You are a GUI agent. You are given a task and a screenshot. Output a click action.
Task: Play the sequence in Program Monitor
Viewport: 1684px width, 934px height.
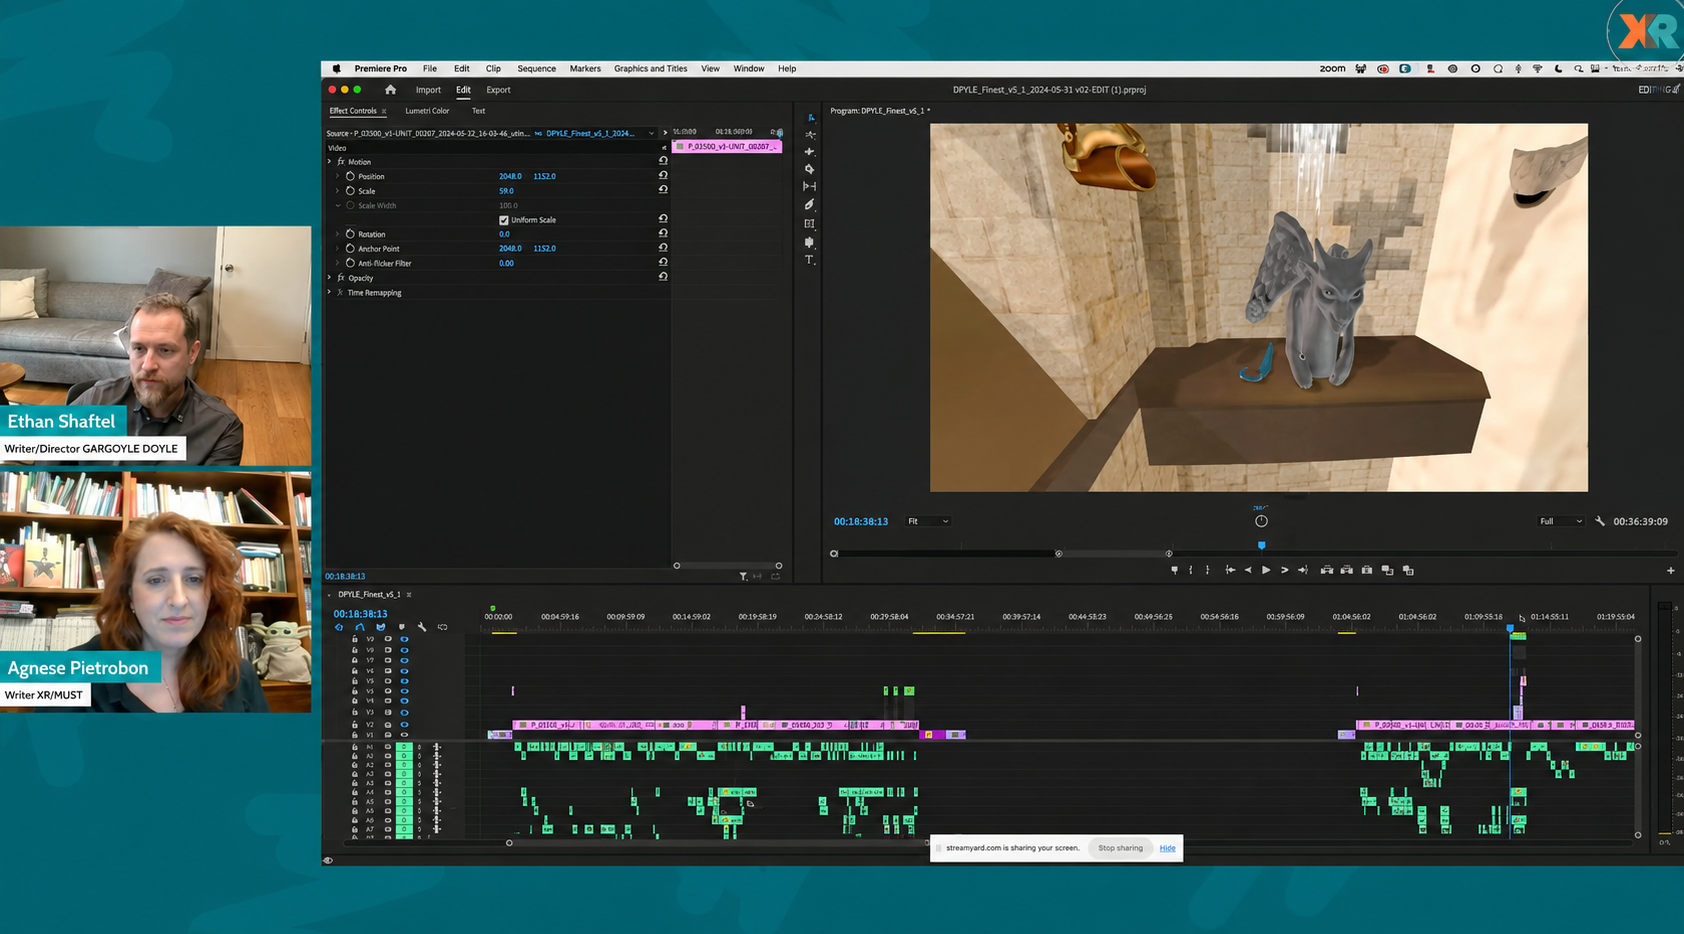click(1266, 570)
